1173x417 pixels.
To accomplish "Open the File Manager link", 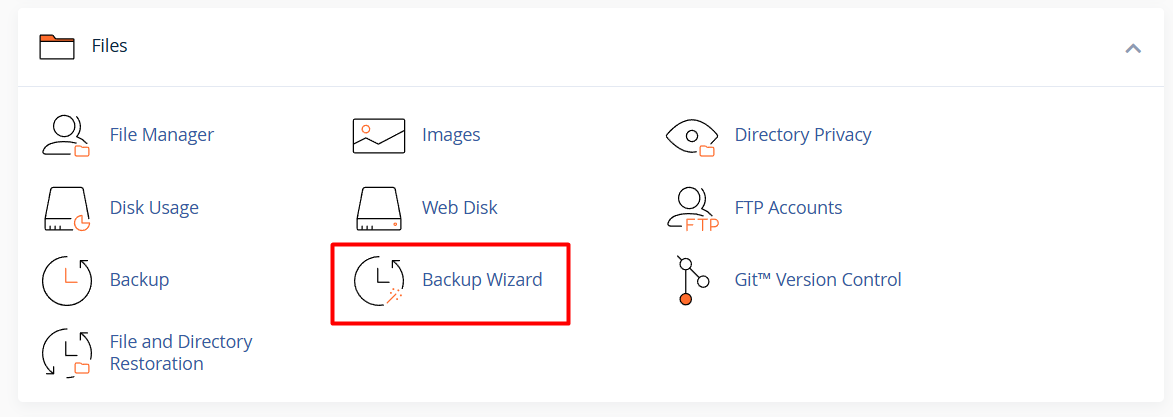I will coord(162,135).
